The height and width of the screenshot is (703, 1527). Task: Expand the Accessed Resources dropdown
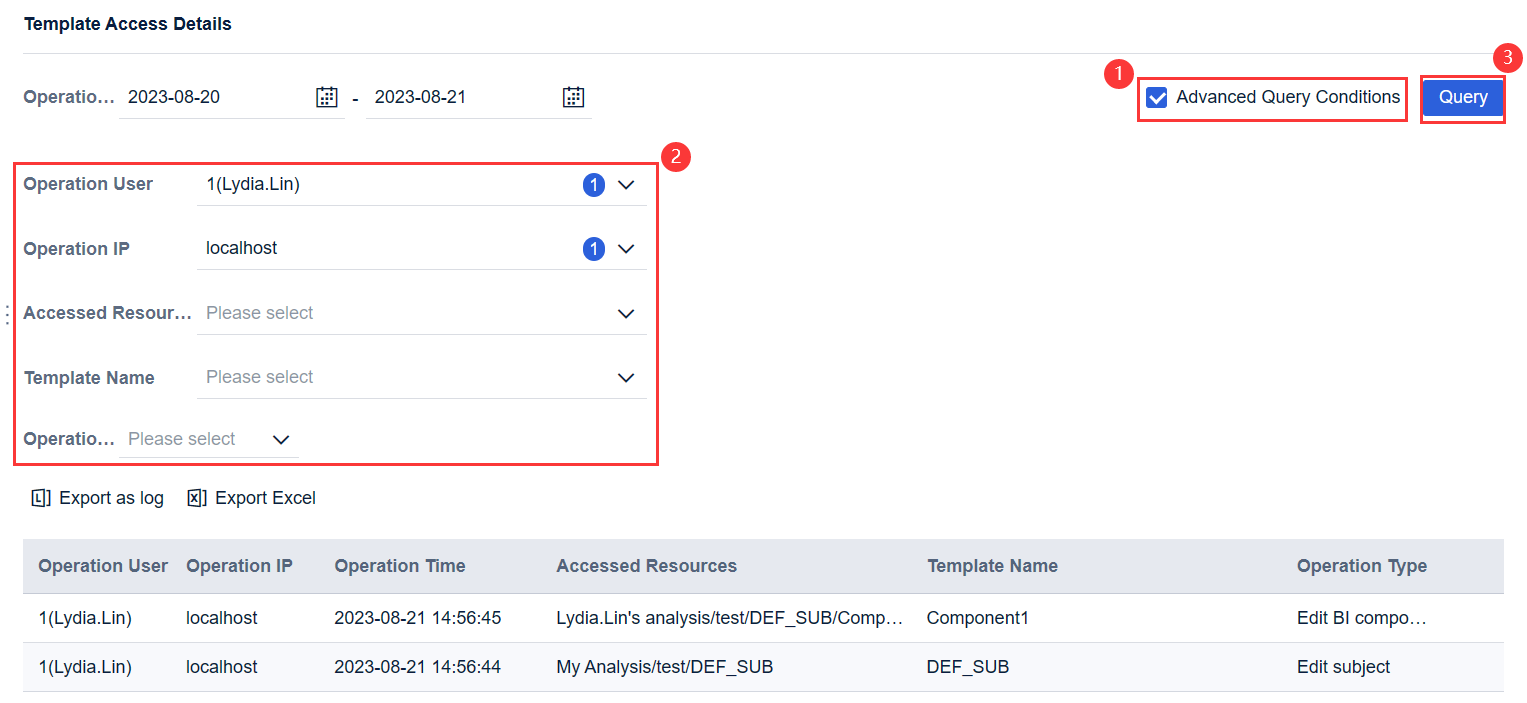point(626,313)
